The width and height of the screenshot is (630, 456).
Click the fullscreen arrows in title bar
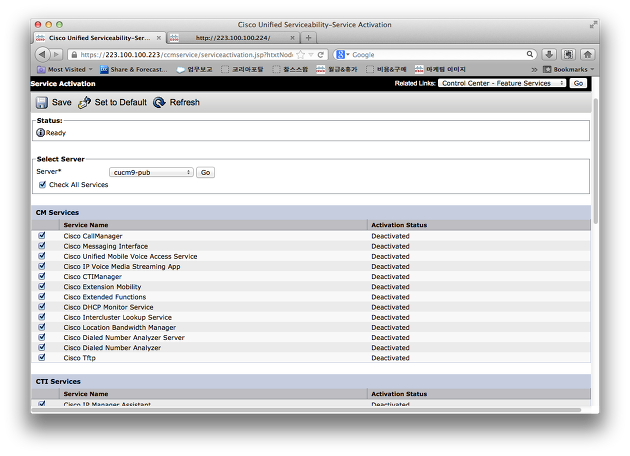(x=593, y=25)
